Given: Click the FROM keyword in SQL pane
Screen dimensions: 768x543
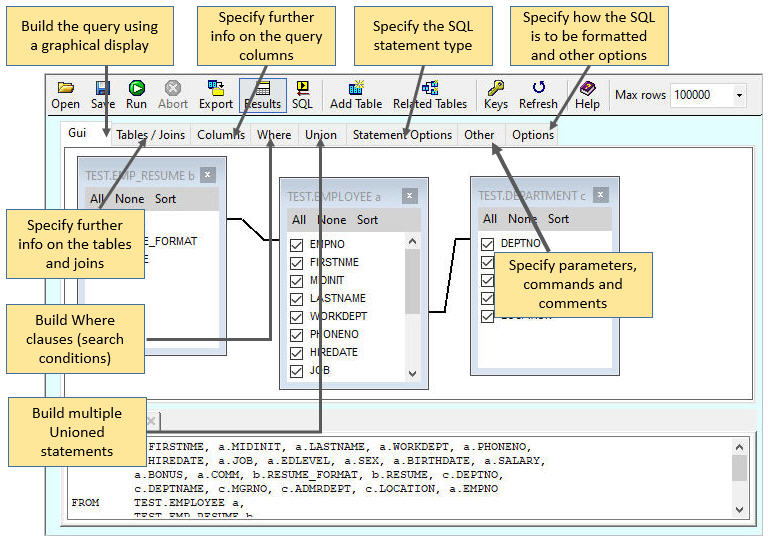Looking at the screenshot, I should tap(85, 502).
